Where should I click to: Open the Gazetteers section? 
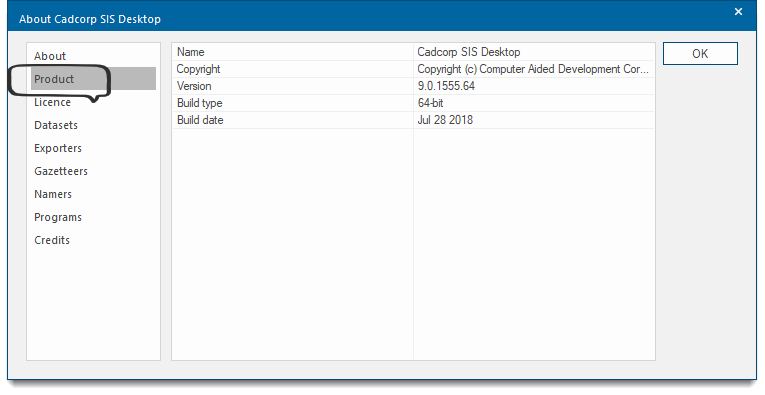click(60, 171)
